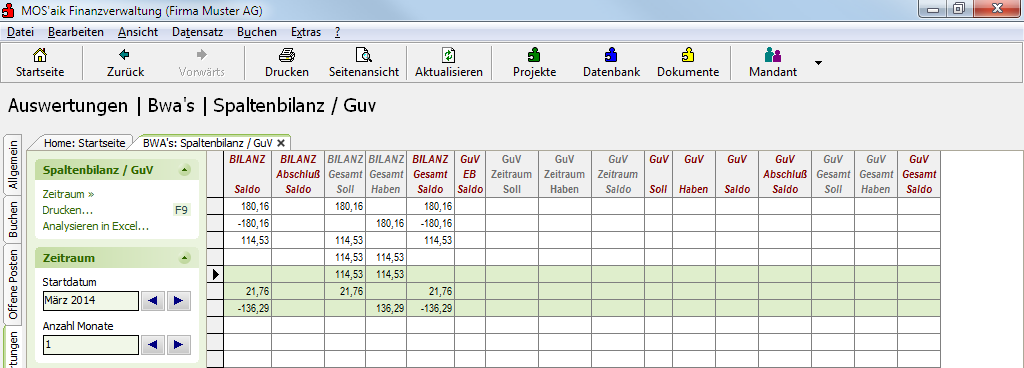Close the Spaltenbilanz / GuV tab
The image size is (1024, 368).
(x=281, y=142)
